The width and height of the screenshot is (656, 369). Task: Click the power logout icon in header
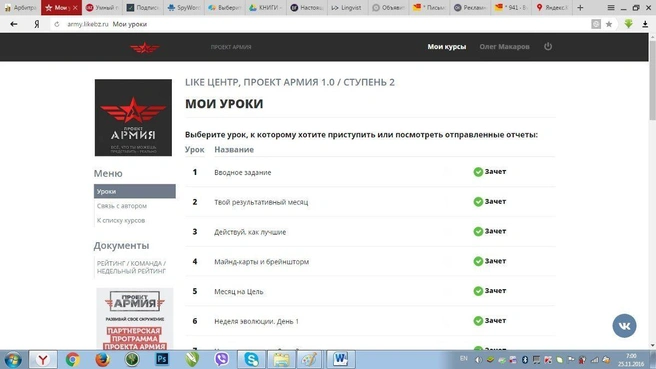pos(548,46)
